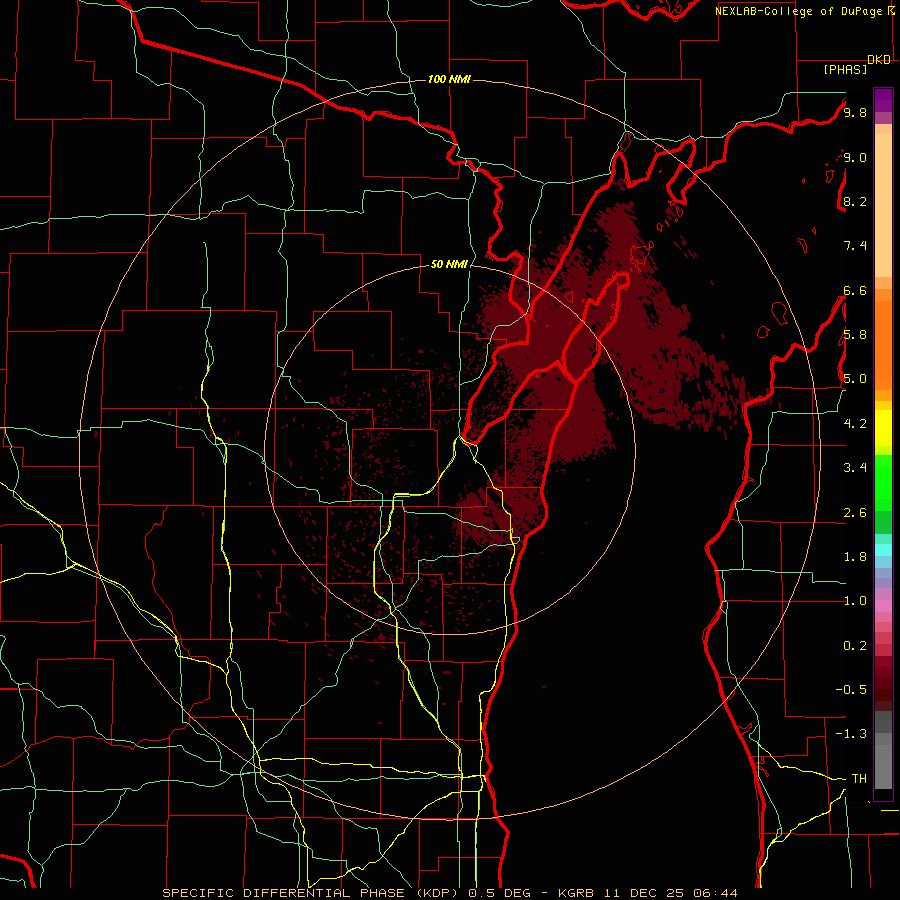900x900 pixels.
Task: Click the -0.5 scale value
Action: coord(851,689)
